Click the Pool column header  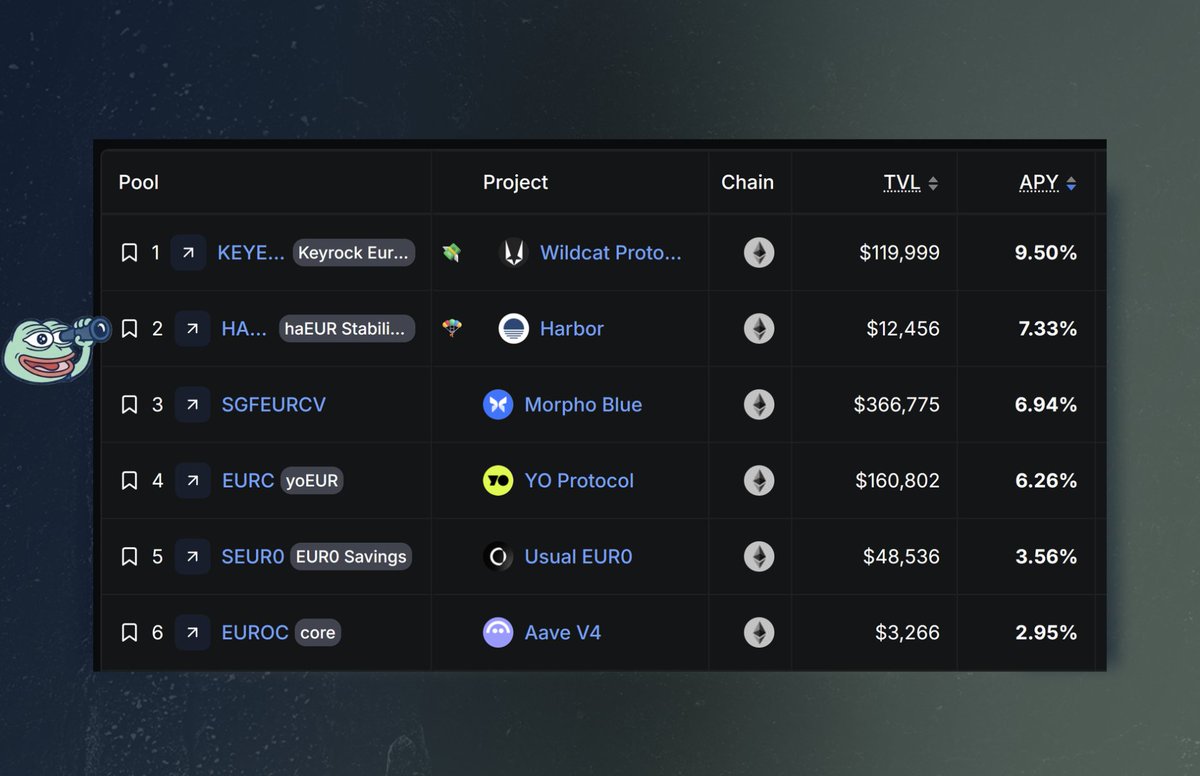[x=139, y=183]
